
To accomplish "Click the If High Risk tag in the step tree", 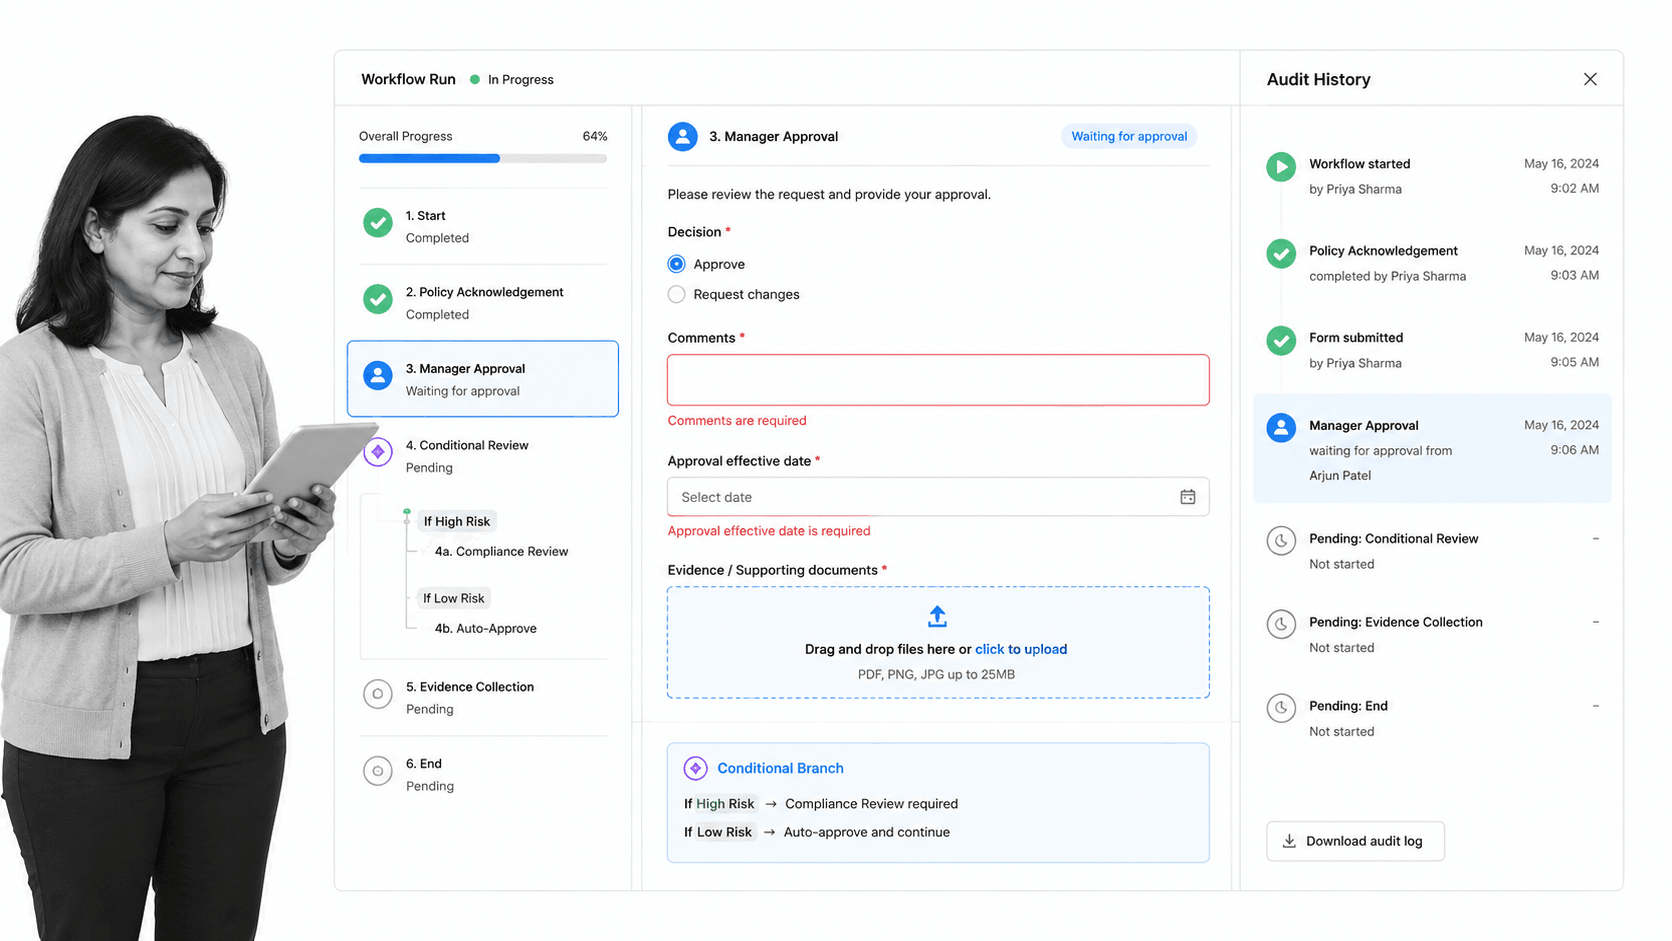I will pos(456,521).
